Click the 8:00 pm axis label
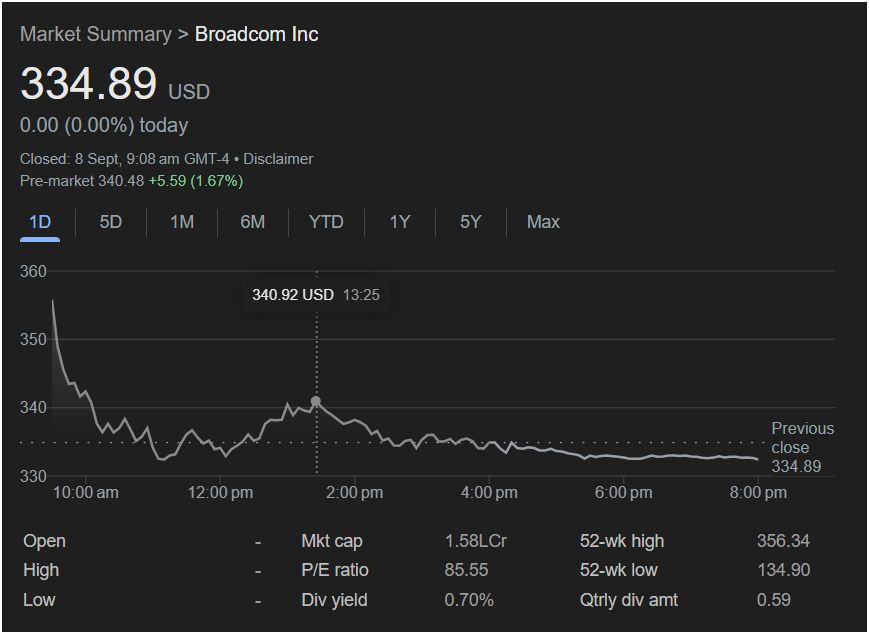This screenshot has height=634, width=869. [758, 493]
